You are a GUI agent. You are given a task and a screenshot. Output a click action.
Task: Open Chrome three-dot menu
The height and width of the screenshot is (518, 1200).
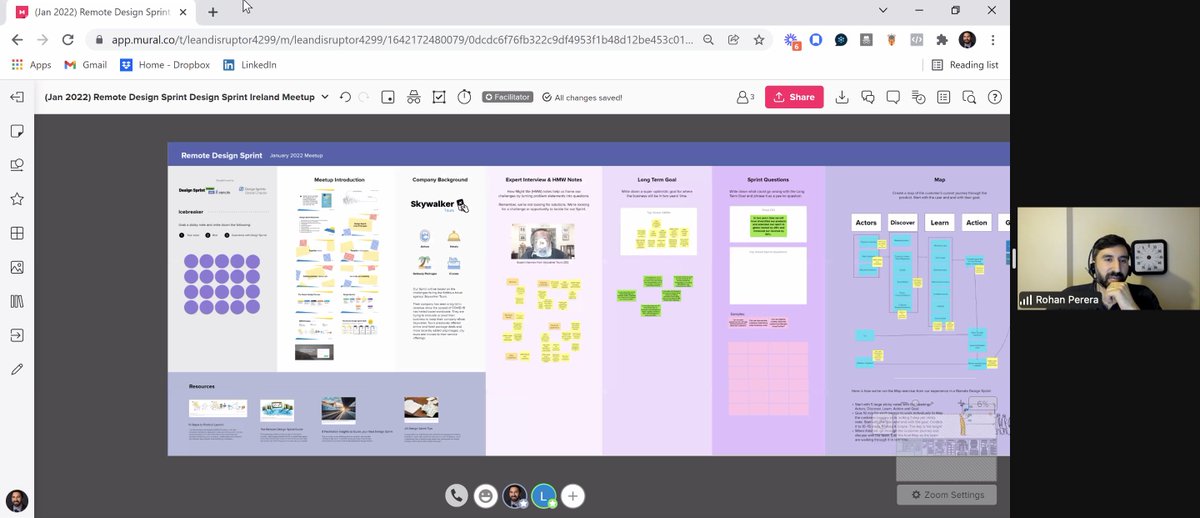click(992, 40)
